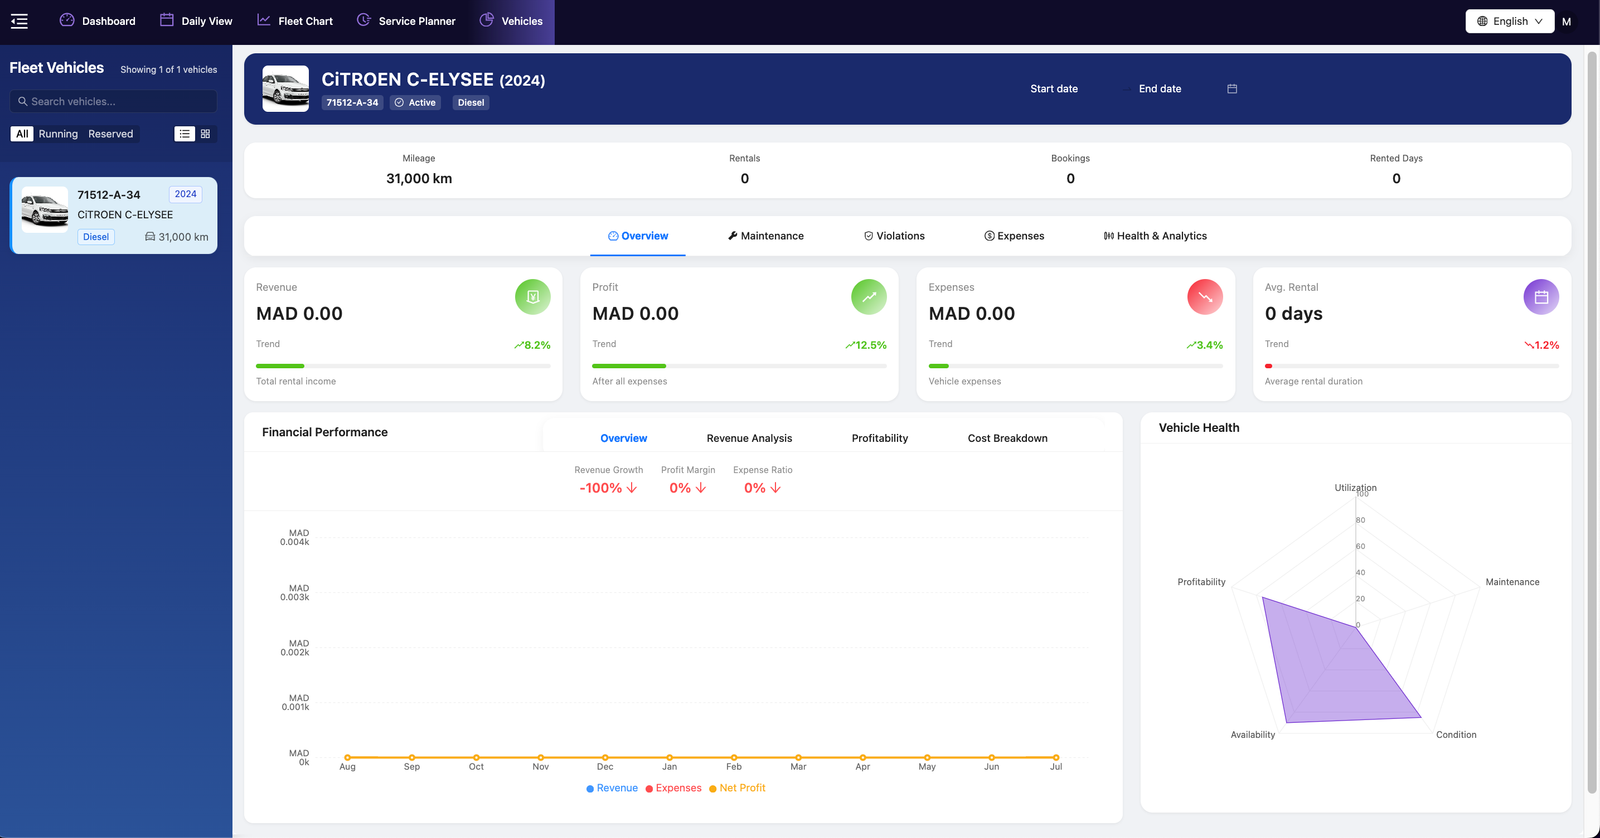Filter vehicles by Reserved status

[x=110, y=134]
